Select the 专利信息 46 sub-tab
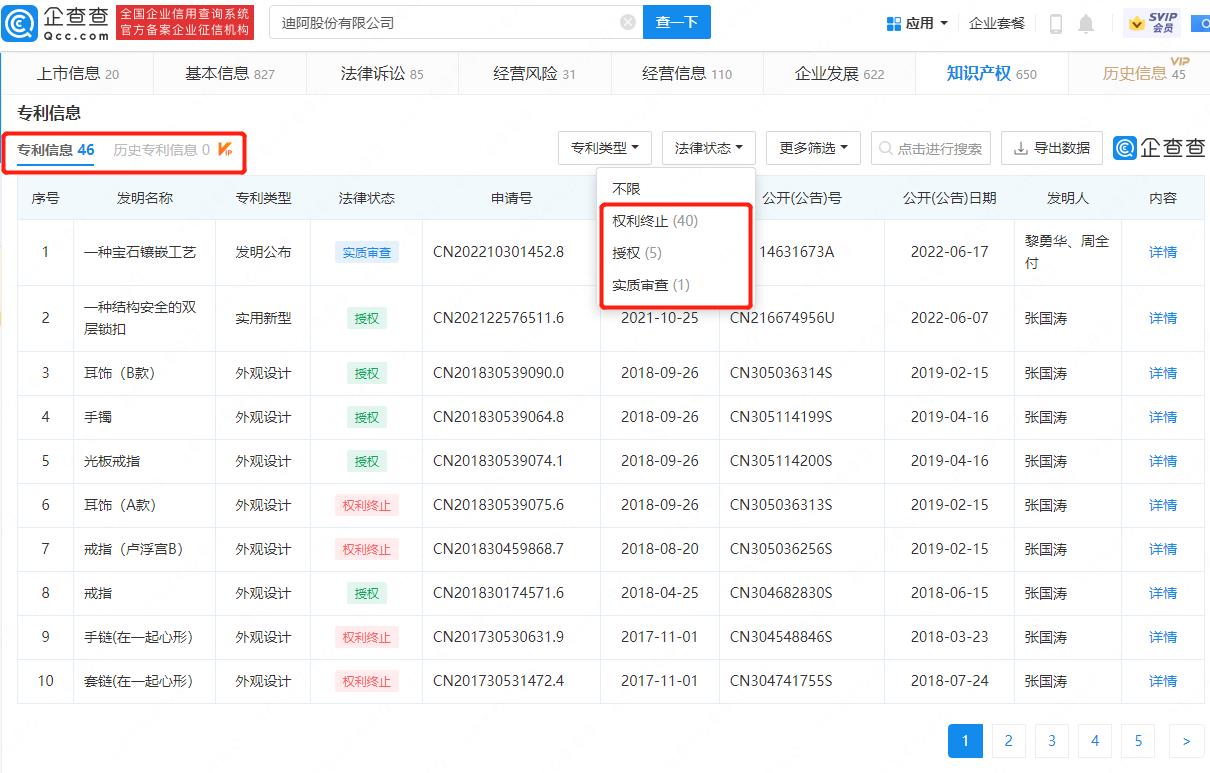1210x773 pixels. point(56,150)
